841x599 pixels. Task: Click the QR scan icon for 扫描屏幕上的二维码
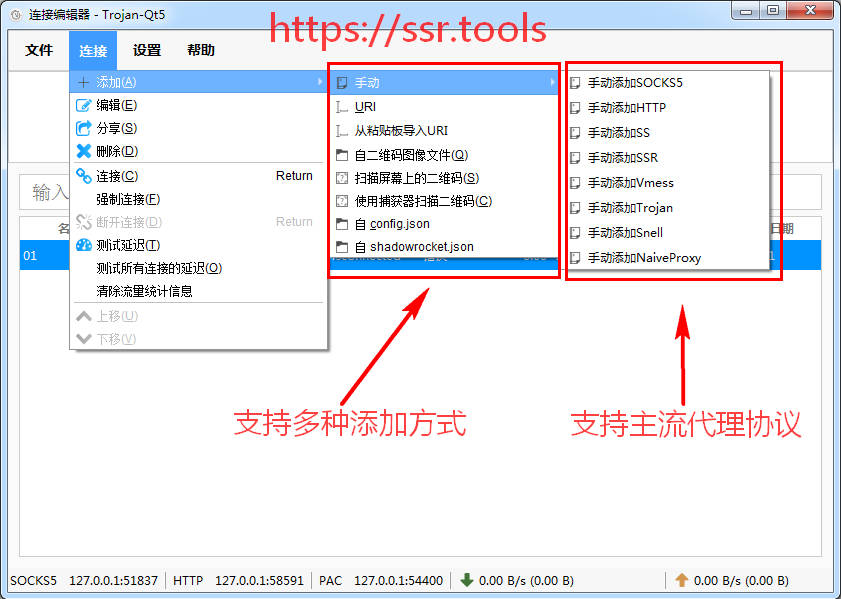(342, 178)
